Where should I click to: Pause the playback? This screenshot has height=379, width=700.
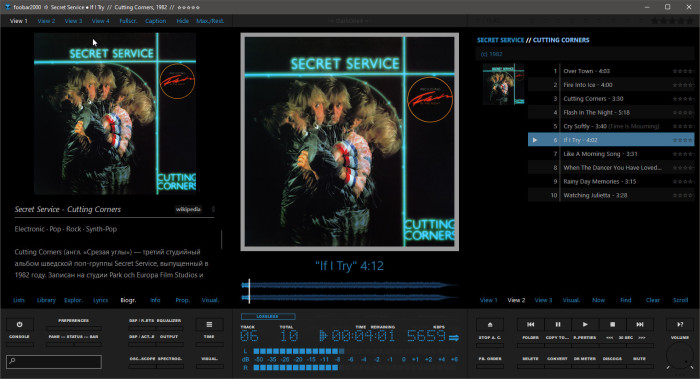pos(558,325)
